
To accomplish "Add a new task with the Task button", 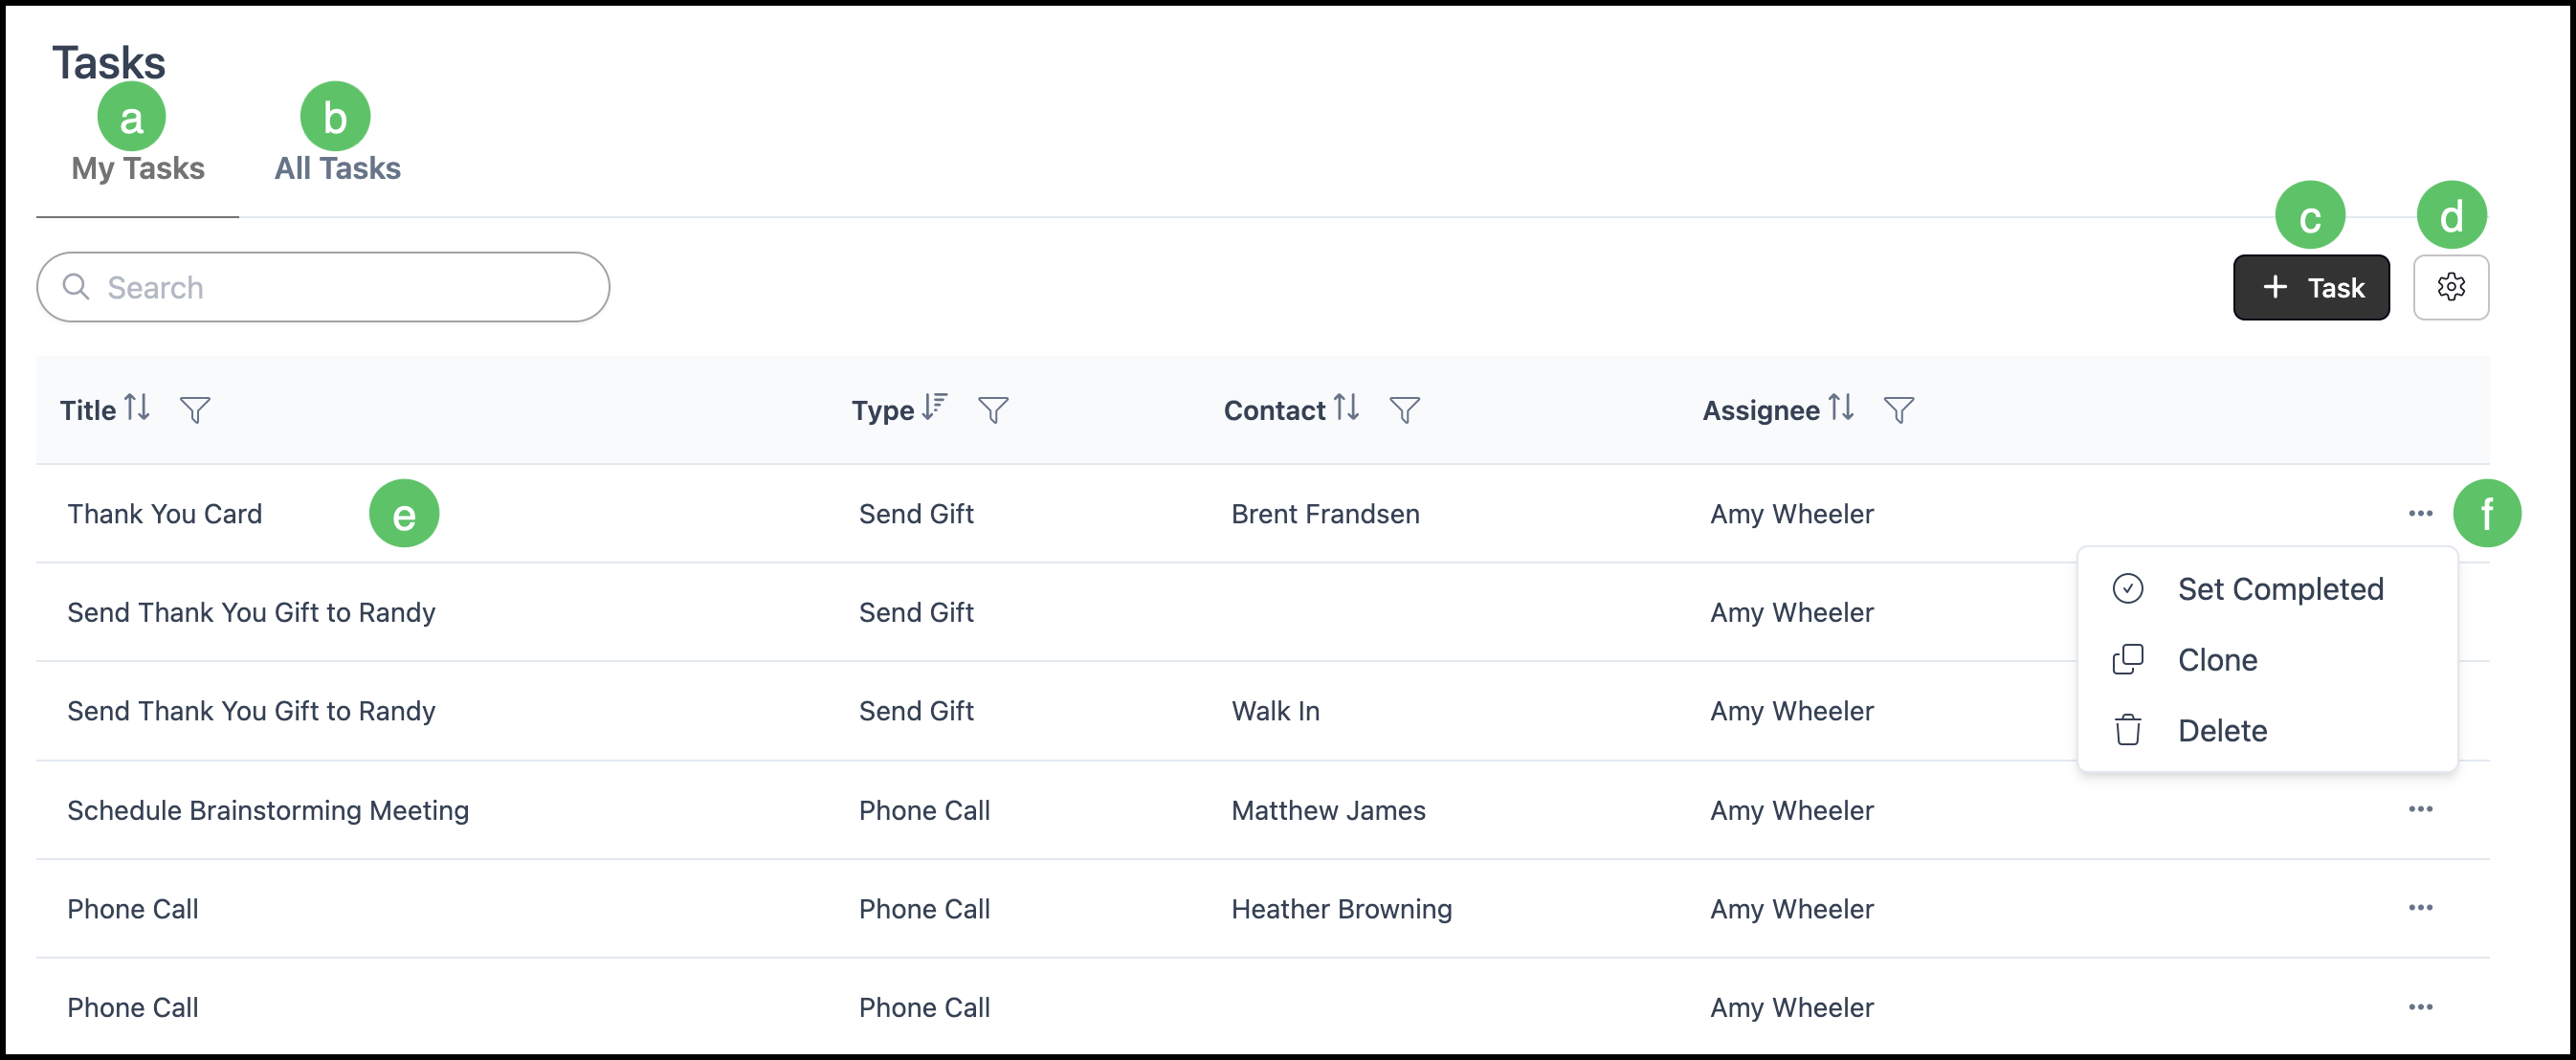I will 2311,287.
